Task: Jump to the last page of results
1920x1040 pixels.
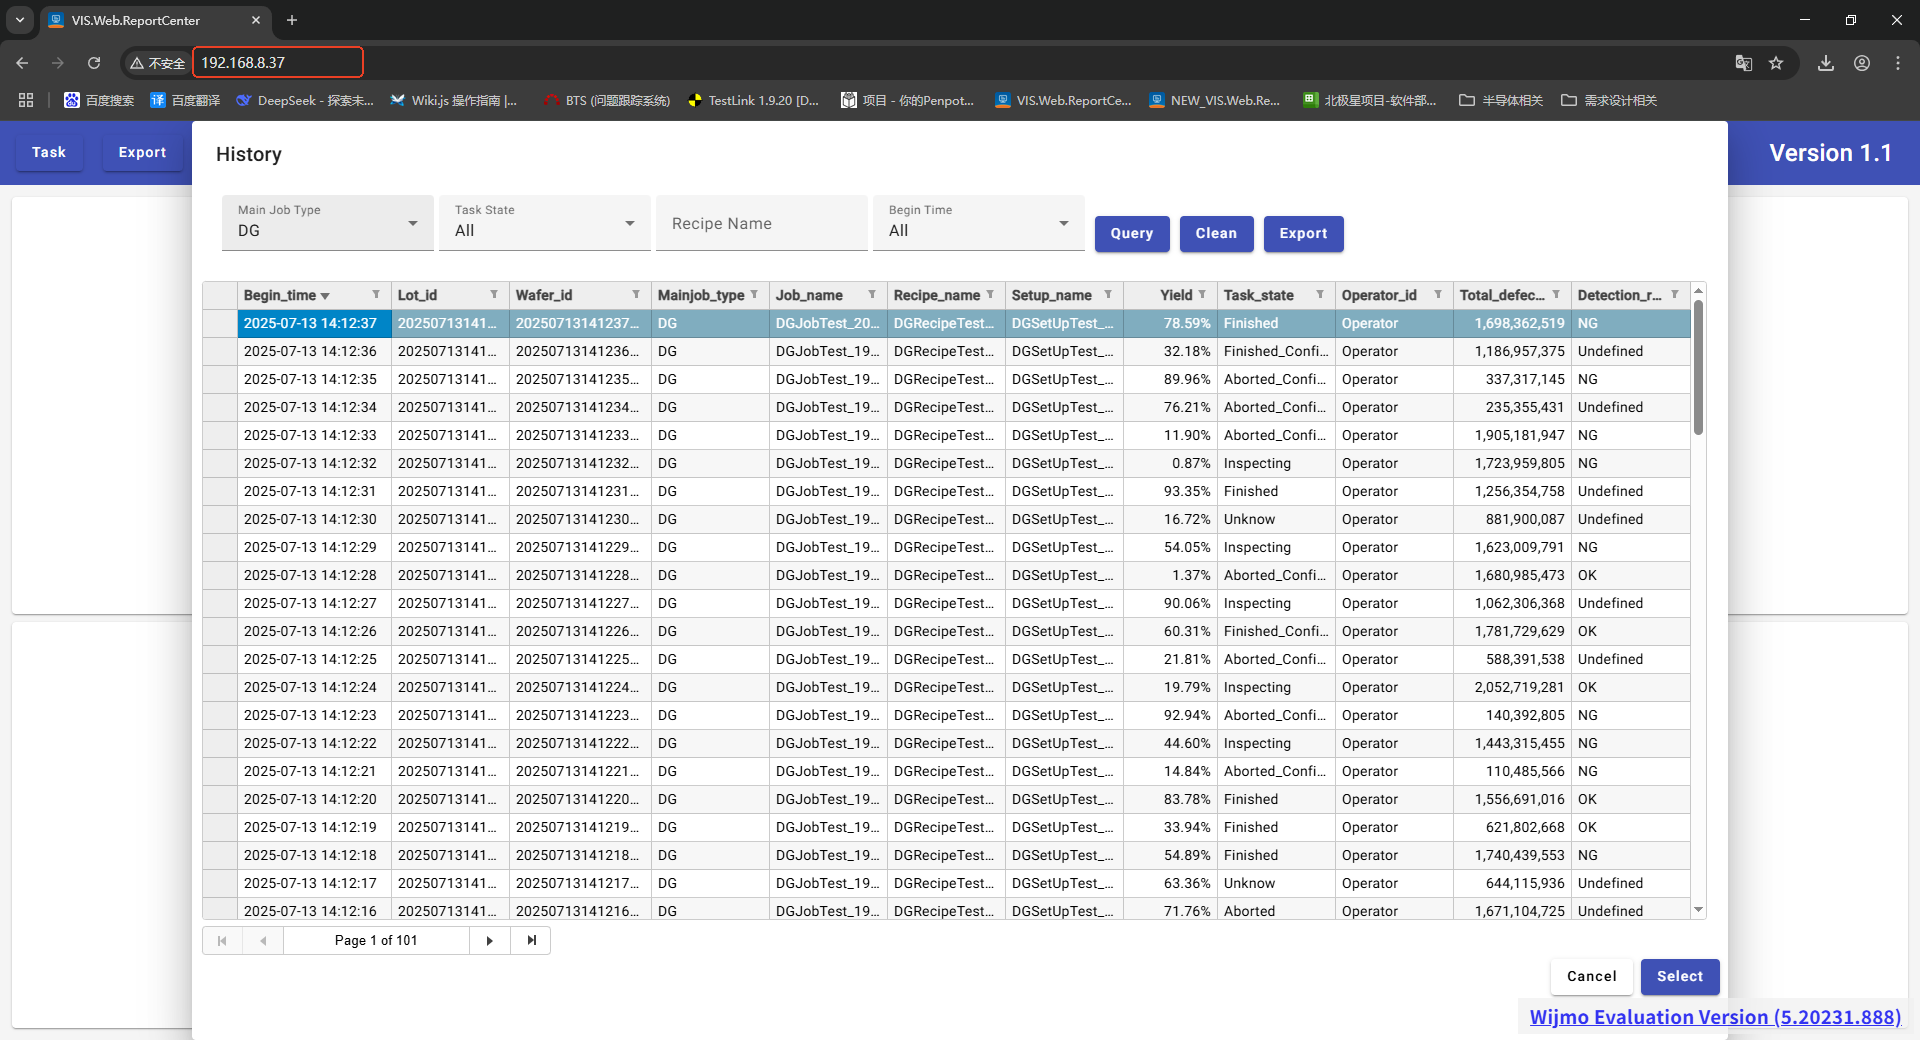Action: [x=531, y=941]
